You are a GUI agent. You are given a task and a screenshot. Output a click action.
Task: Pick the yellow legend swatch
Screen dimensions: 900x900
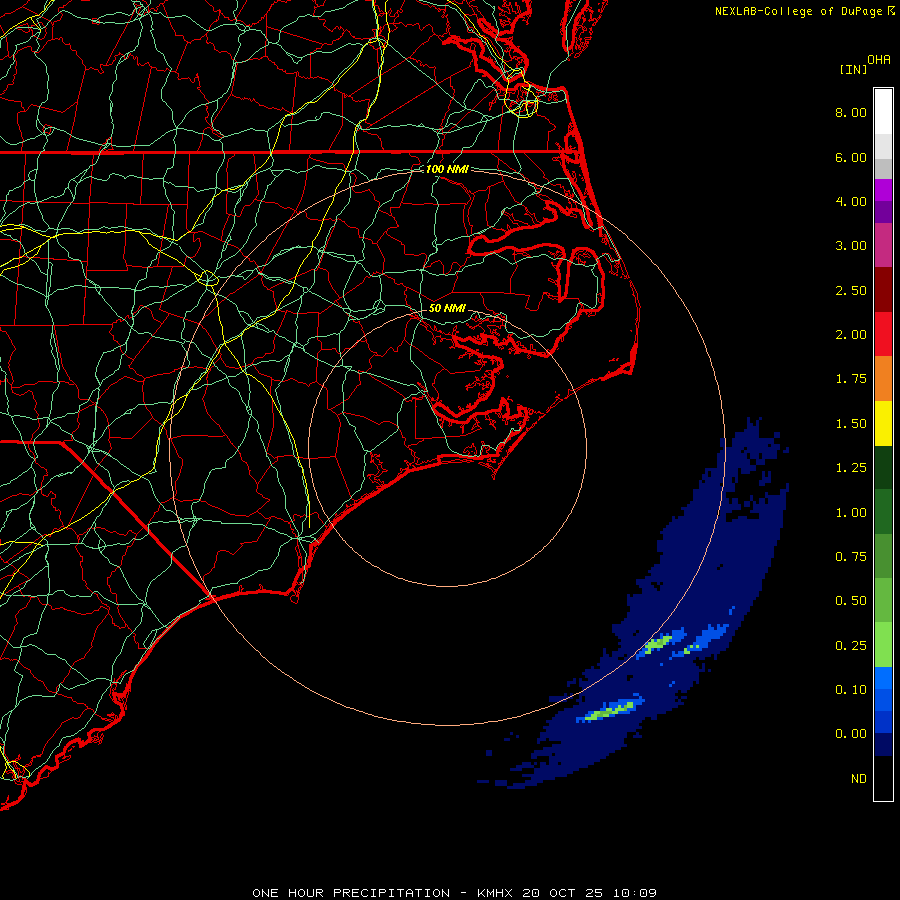[x=883, y=424]
